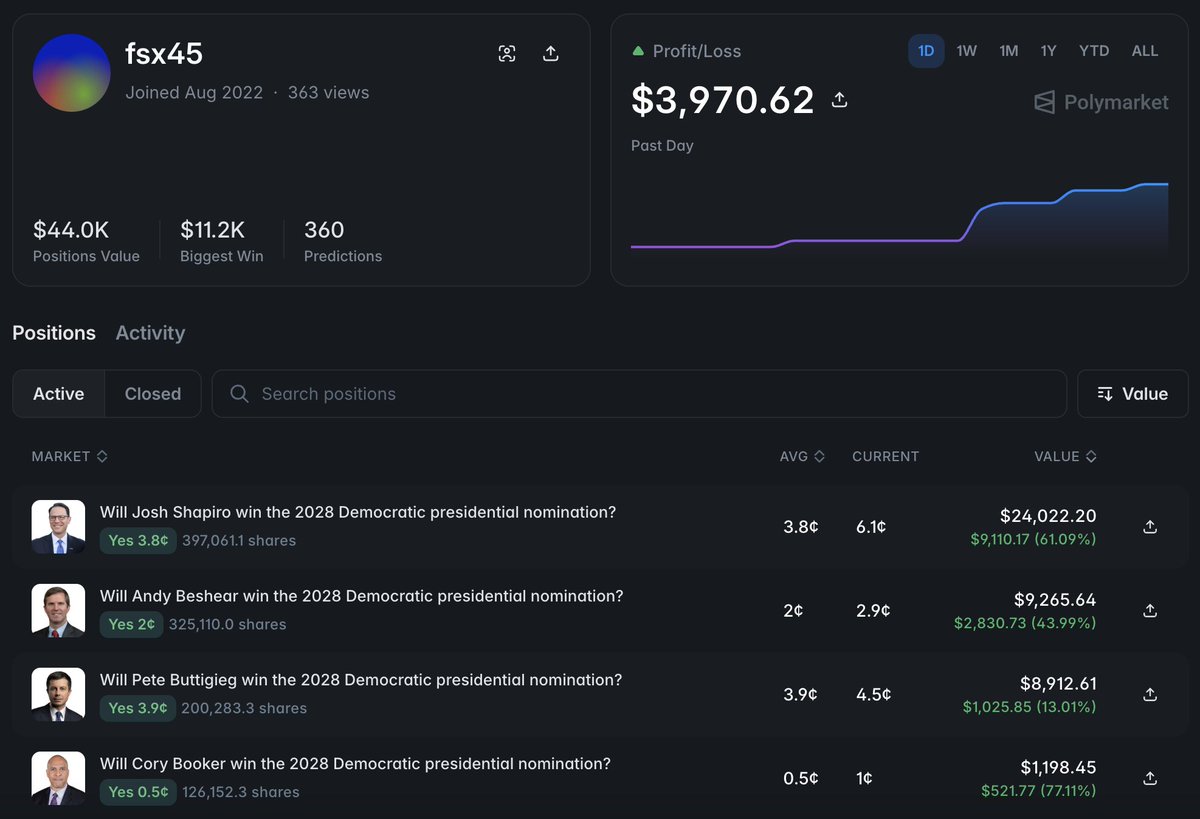Screen dimensions: 1200x819
Task: Select the 1W time range
Action: [x=966, y=51]
